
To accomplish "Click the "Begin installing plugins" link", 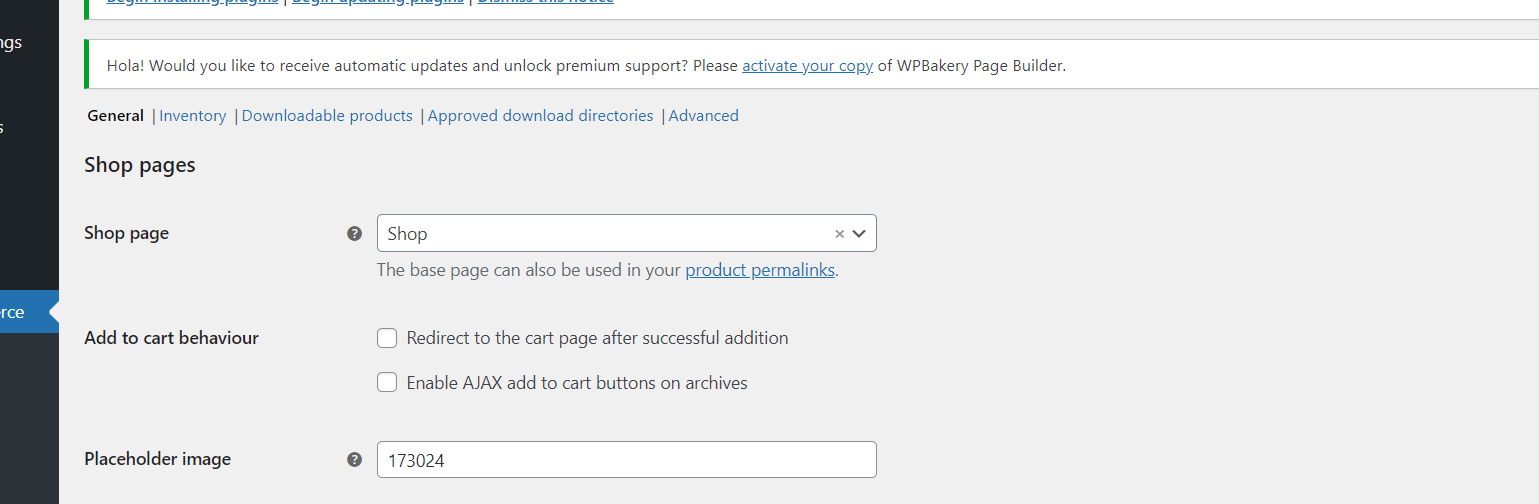I will [193, 2].
